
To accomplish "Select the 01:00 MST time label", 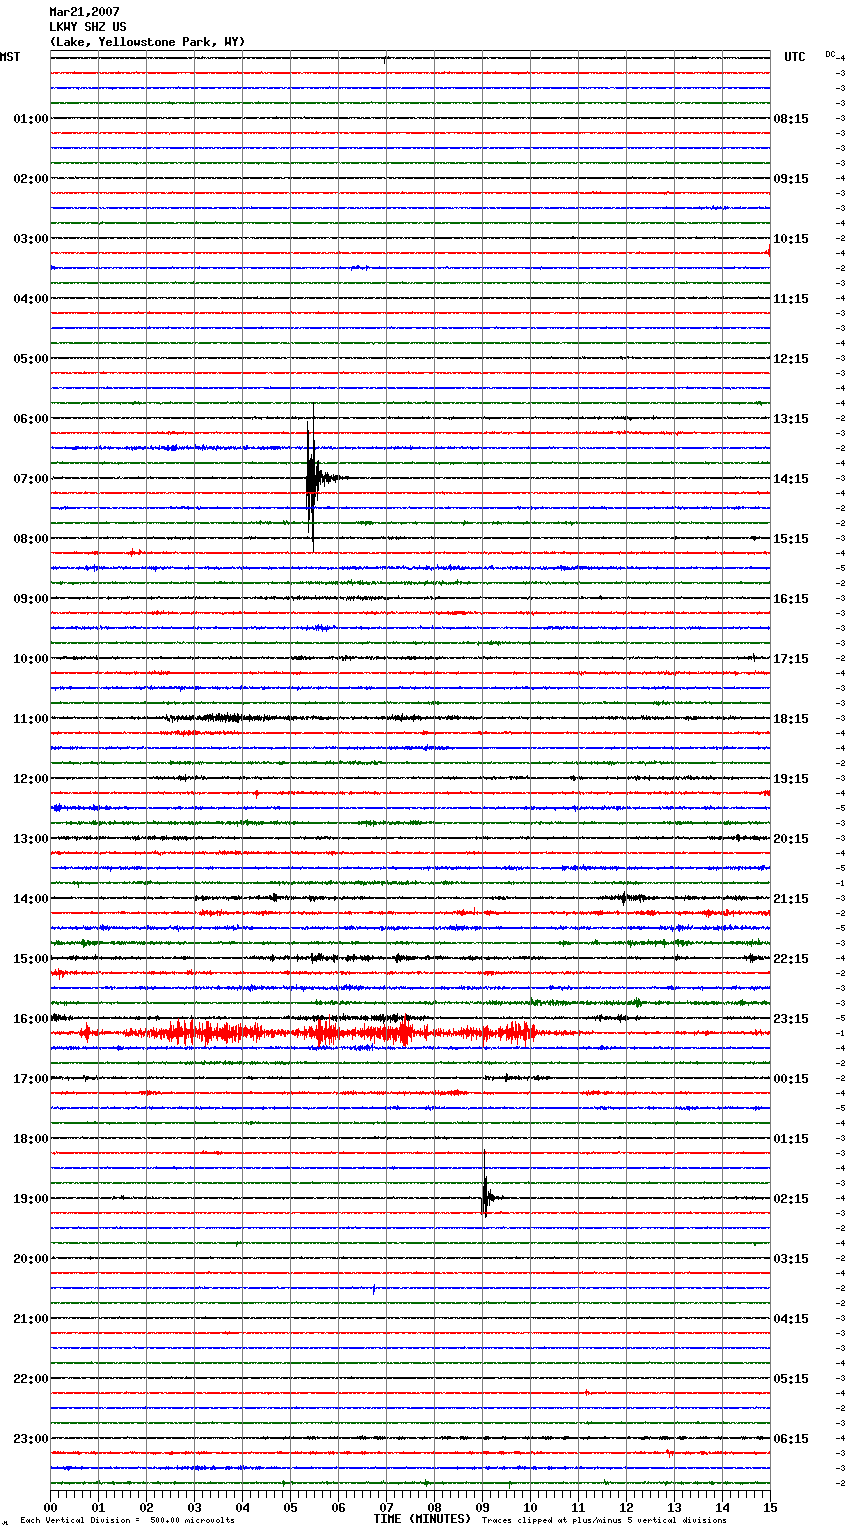I will pyautogui.click(x=31, y=119).
